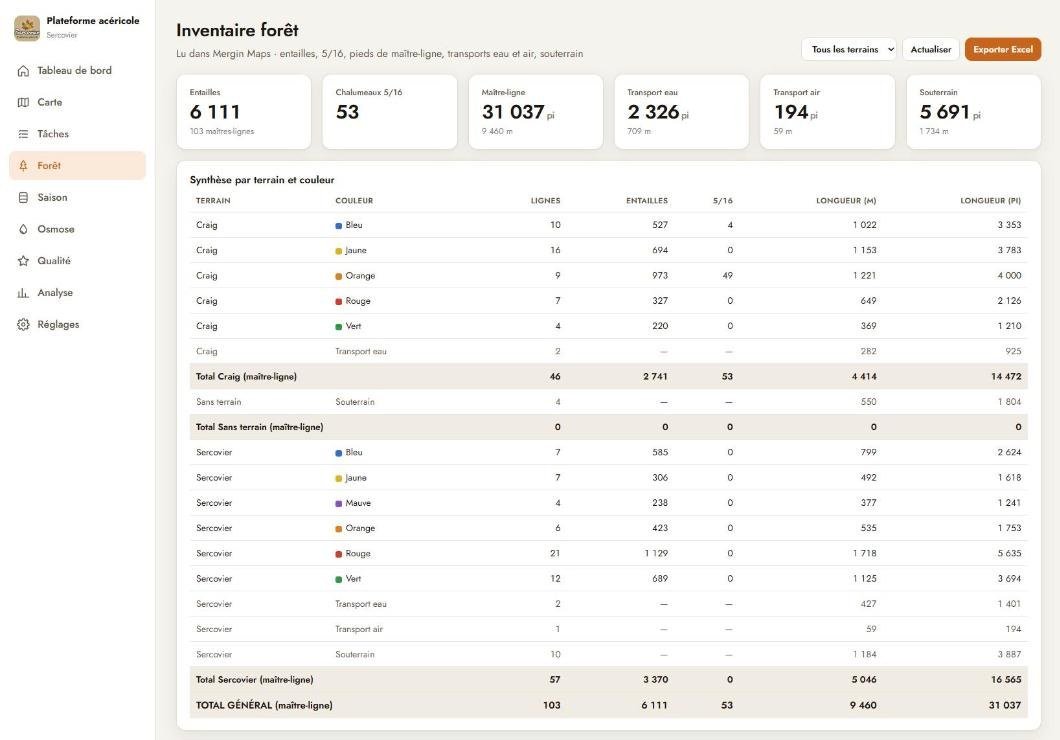Click the Orange label in the Craig row
Viewport: 1060px width, 740px height.
tap(360, 276)
